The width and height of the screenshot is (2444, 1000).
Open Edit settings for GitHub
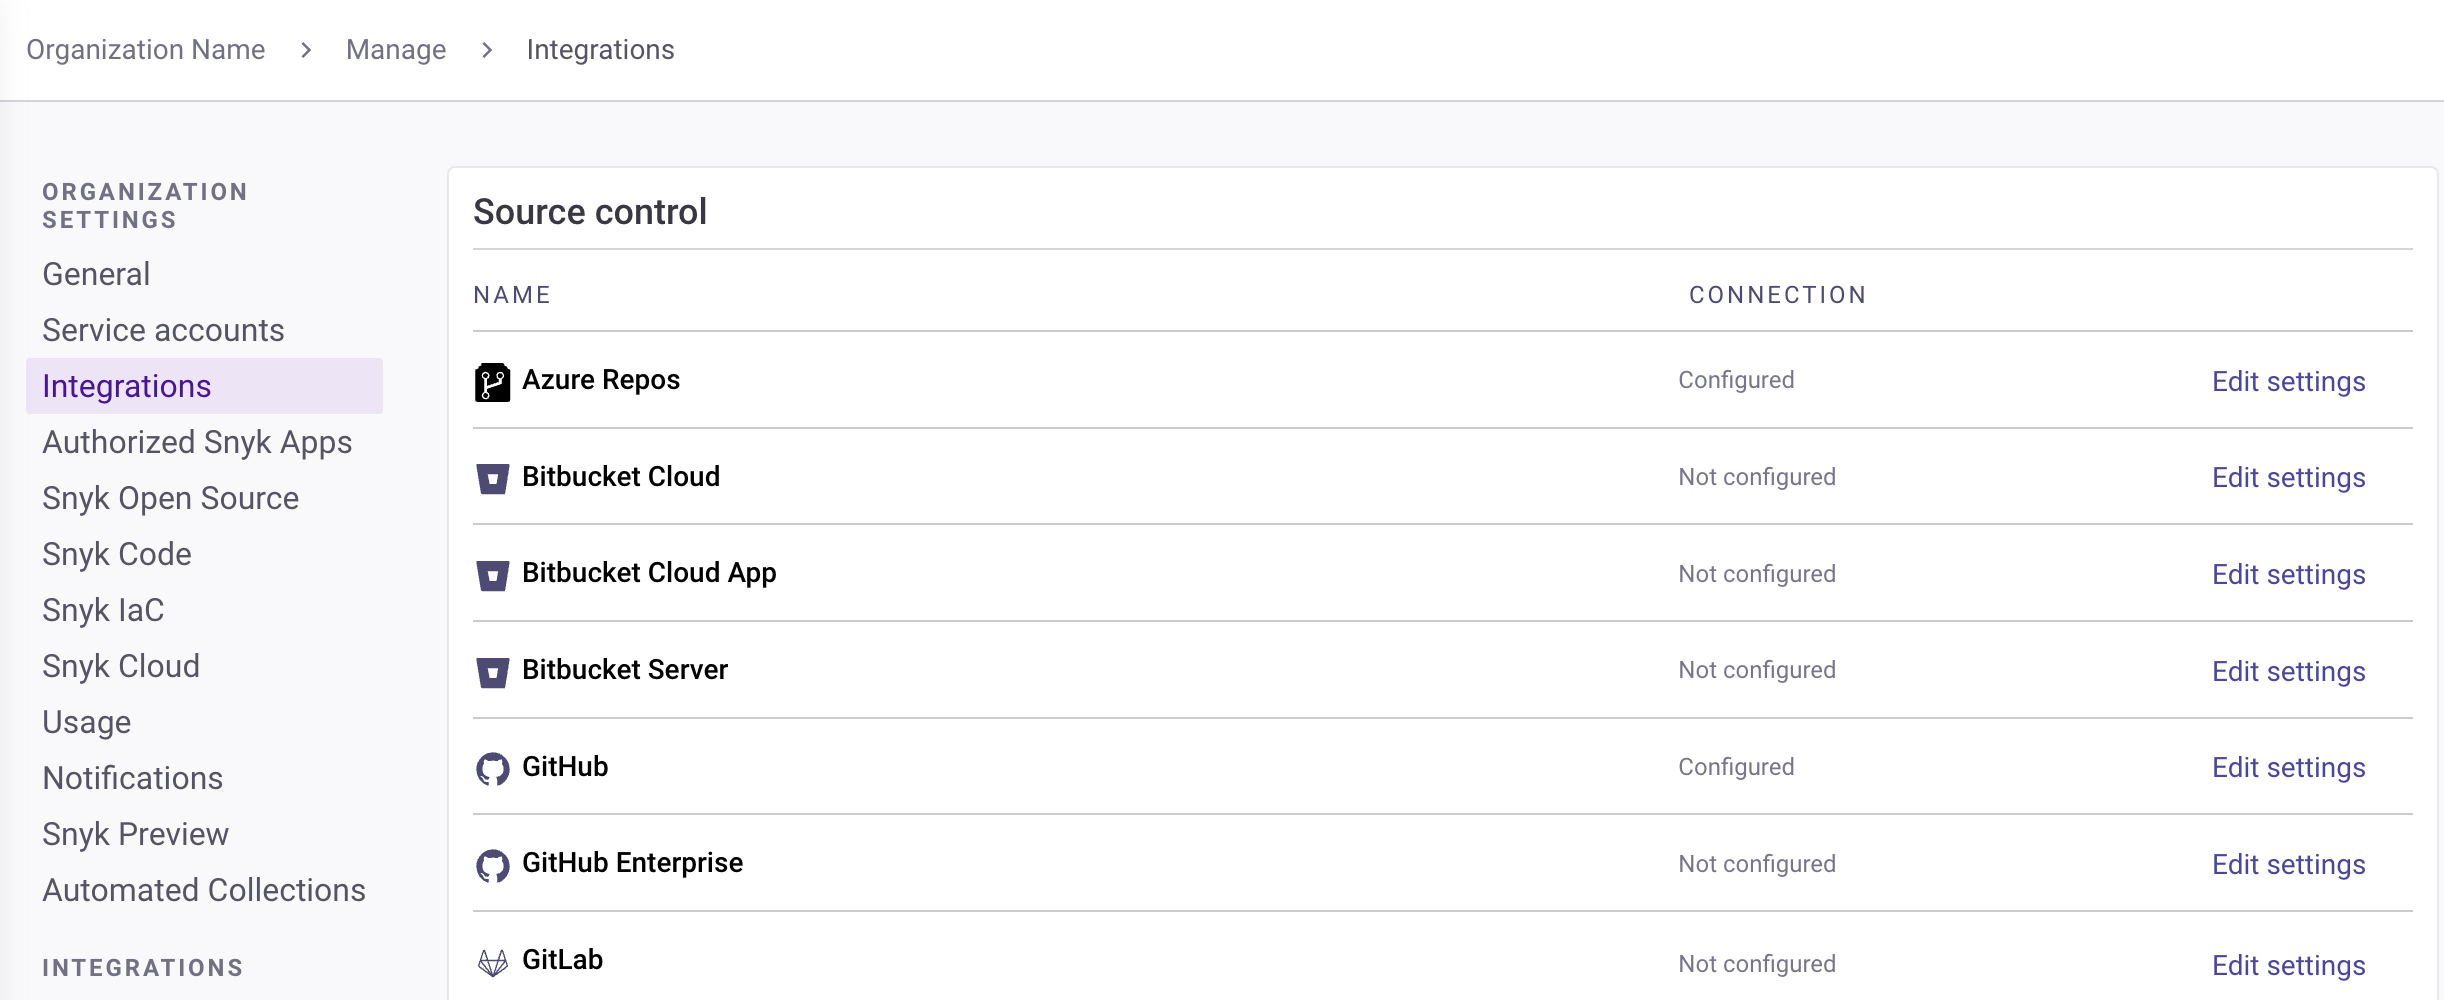click(x=2289, y=767)
